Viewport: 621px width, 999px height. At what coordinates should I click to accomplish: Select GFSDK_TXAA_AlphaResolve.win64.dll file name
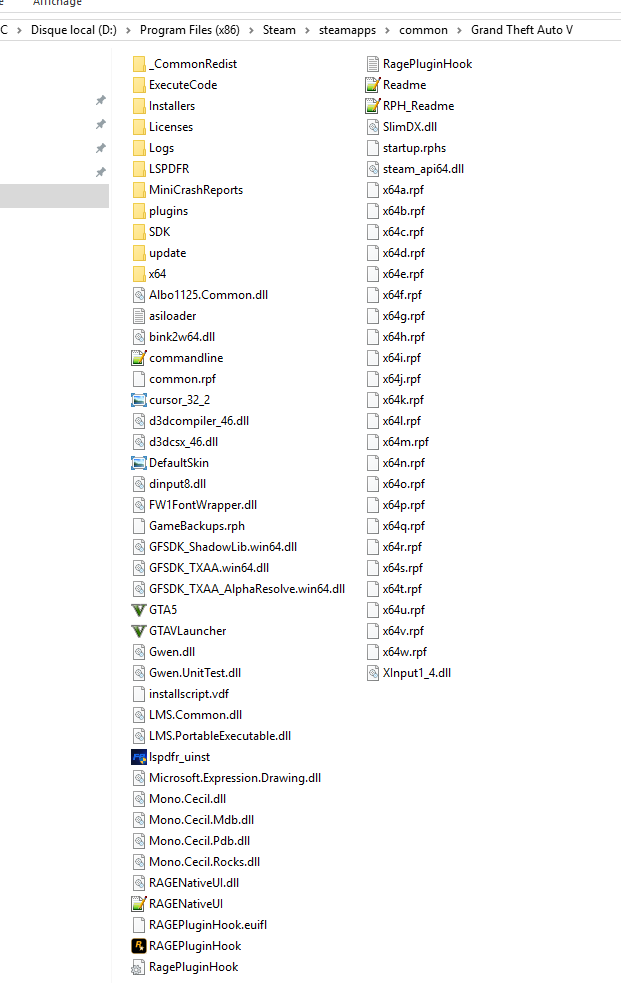247,589
